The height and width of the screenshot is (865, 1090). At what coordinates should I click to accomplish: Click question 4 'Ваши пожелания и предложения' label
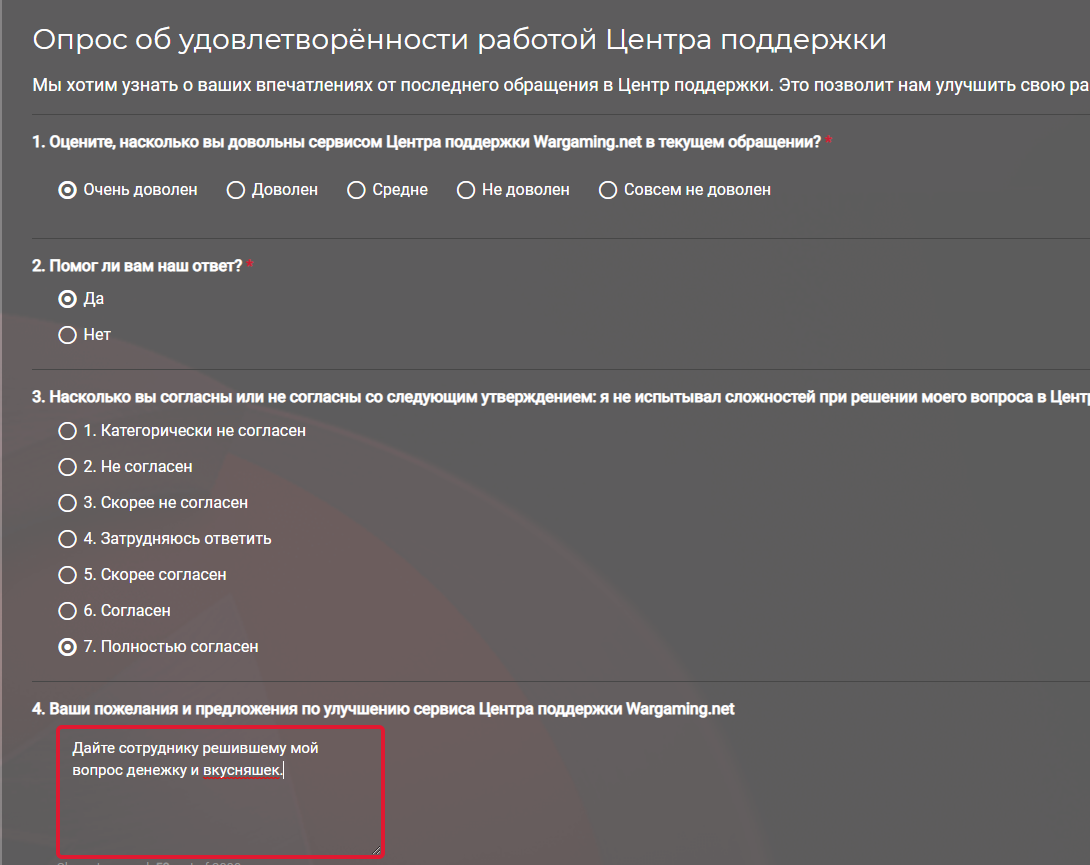point(383,709)
